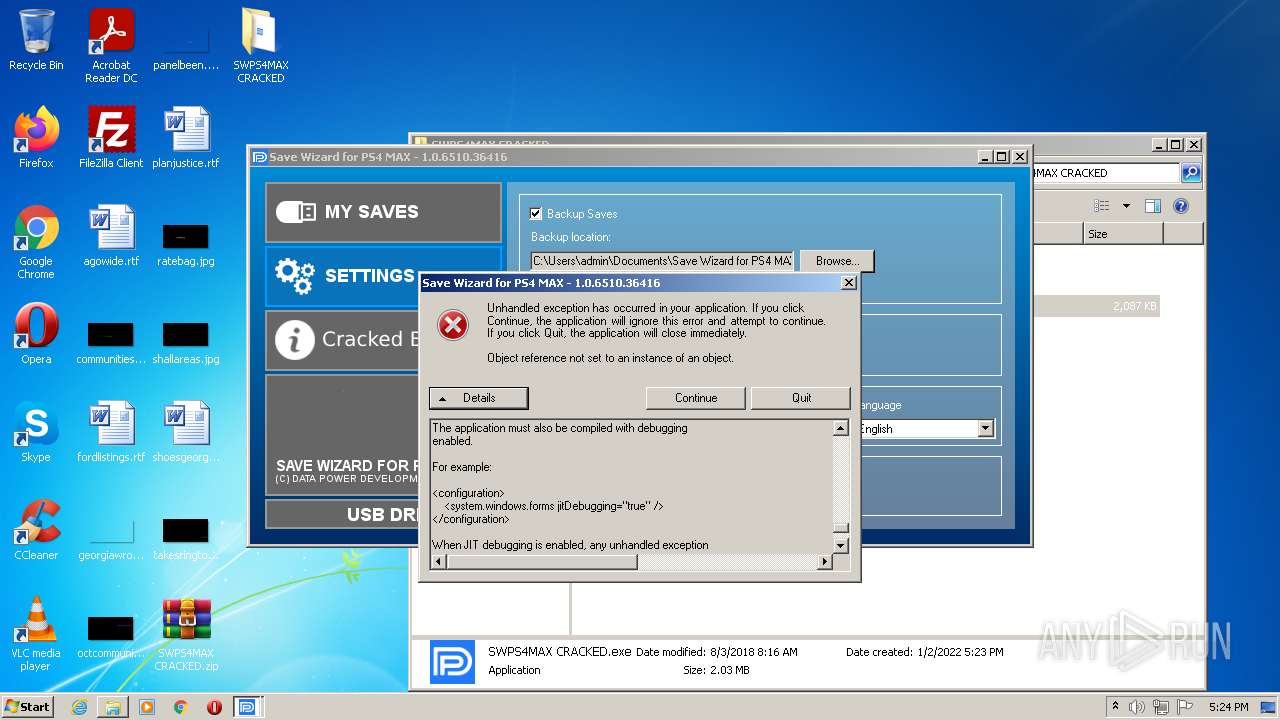Toggle the preview pane icon in Explorer

1152,206
